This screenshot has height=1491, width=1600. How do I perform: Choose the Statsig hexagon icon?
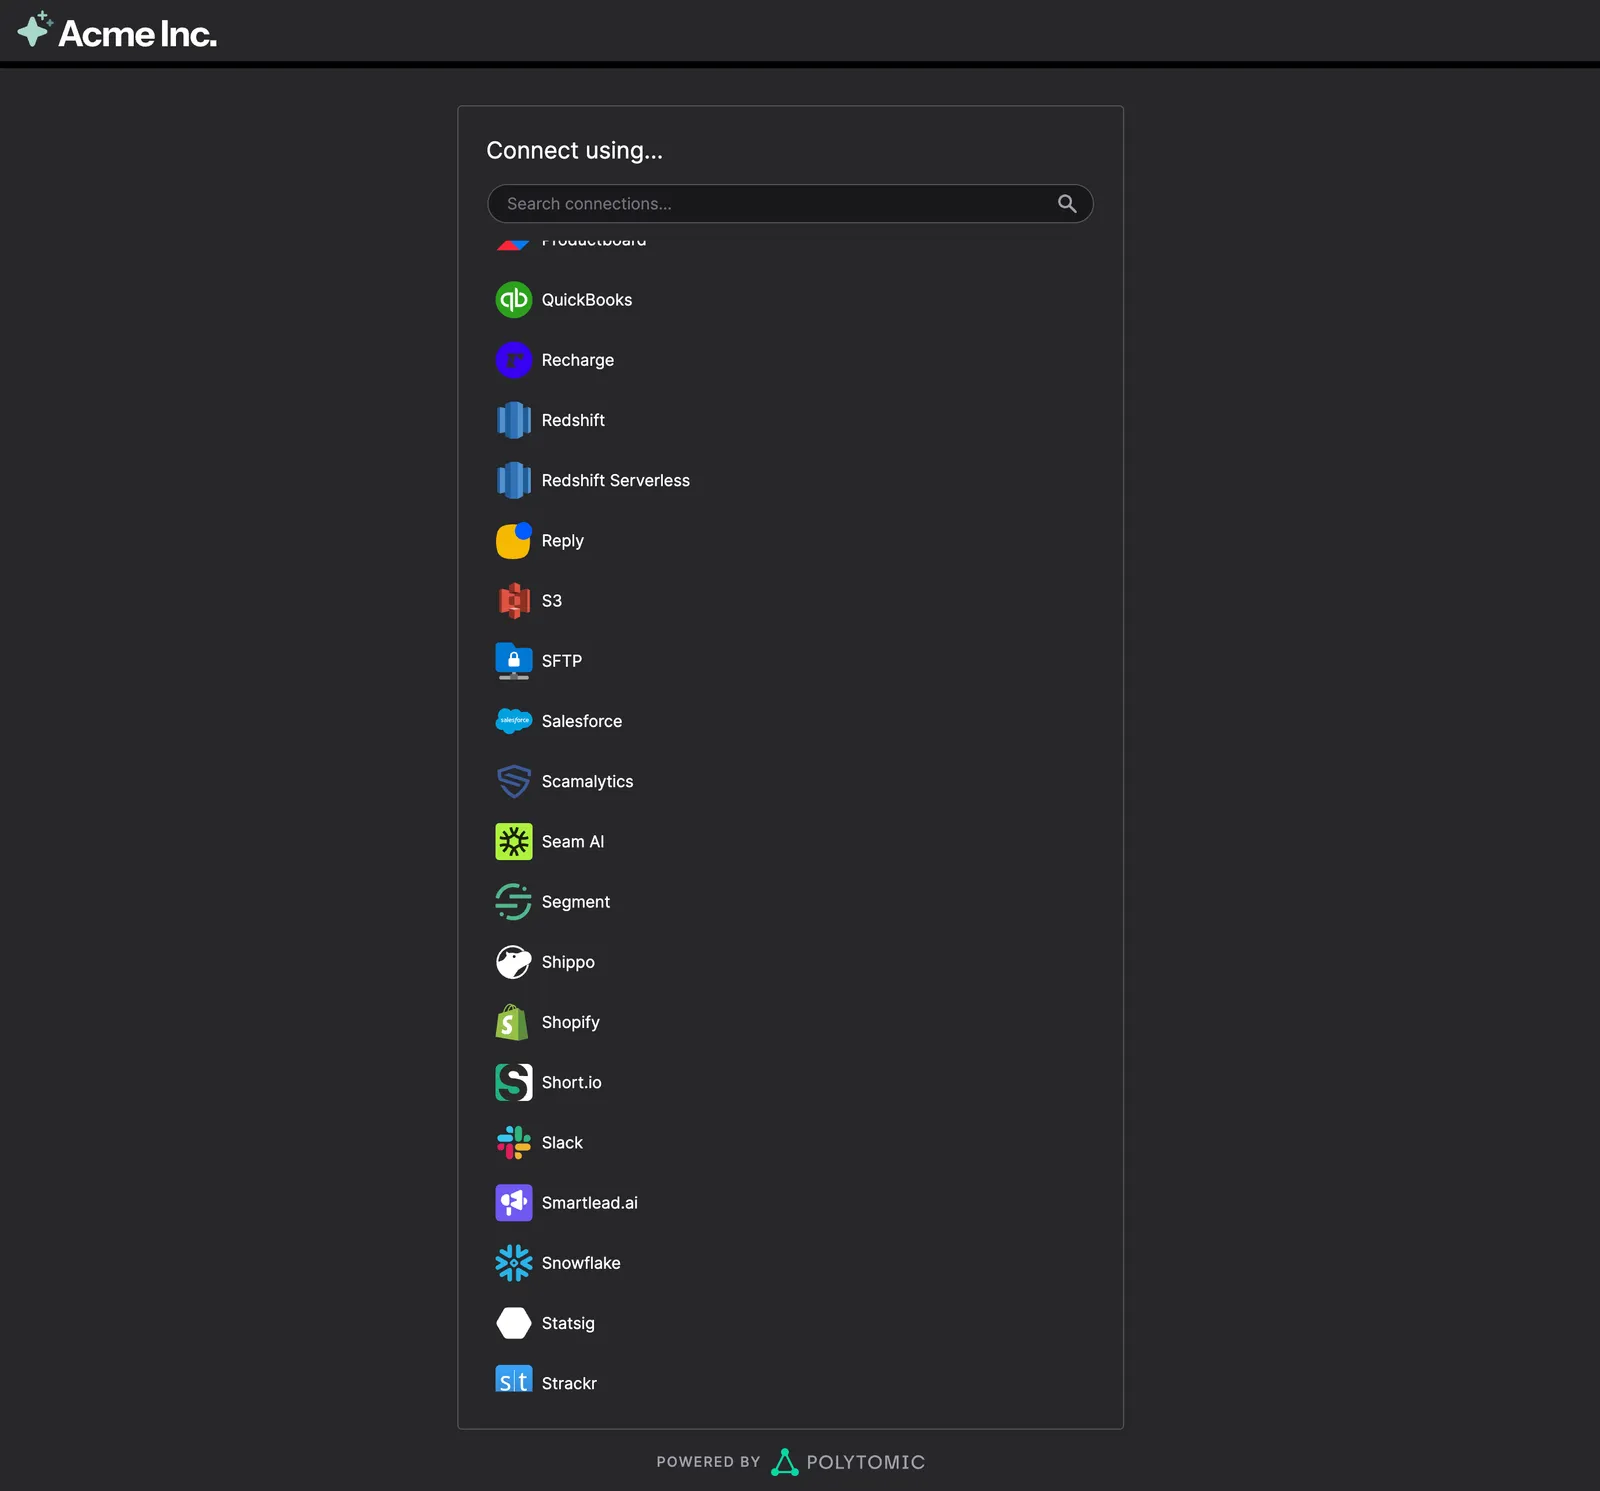pyautogui.click(x=514, y=1323)
